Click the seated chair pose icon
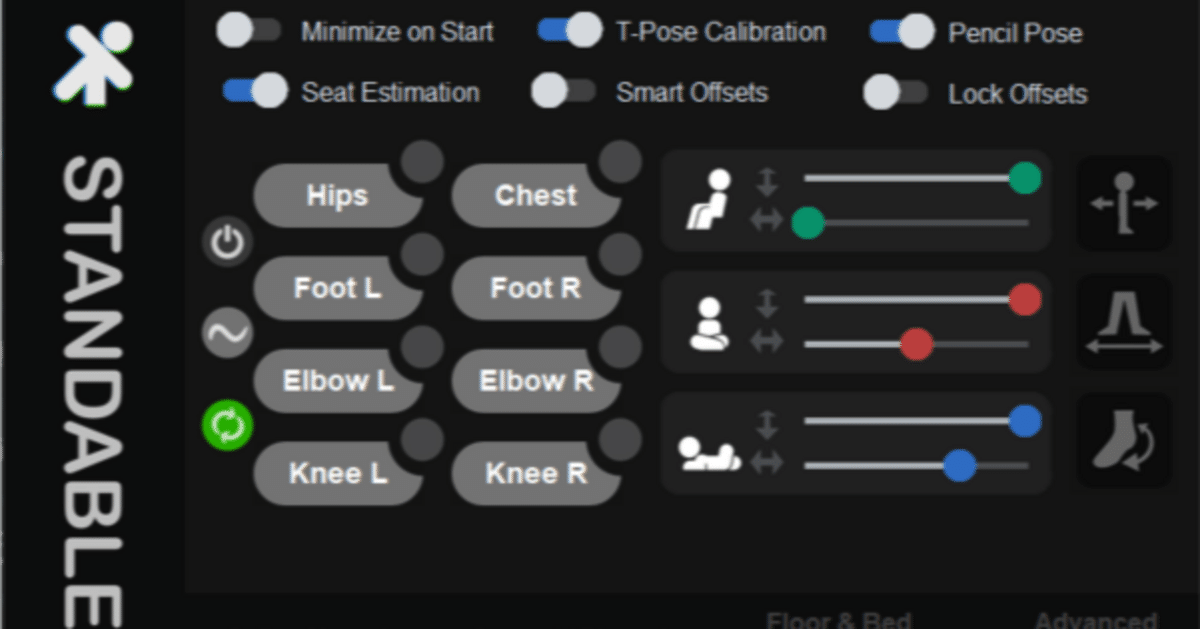 click(711, 201)
